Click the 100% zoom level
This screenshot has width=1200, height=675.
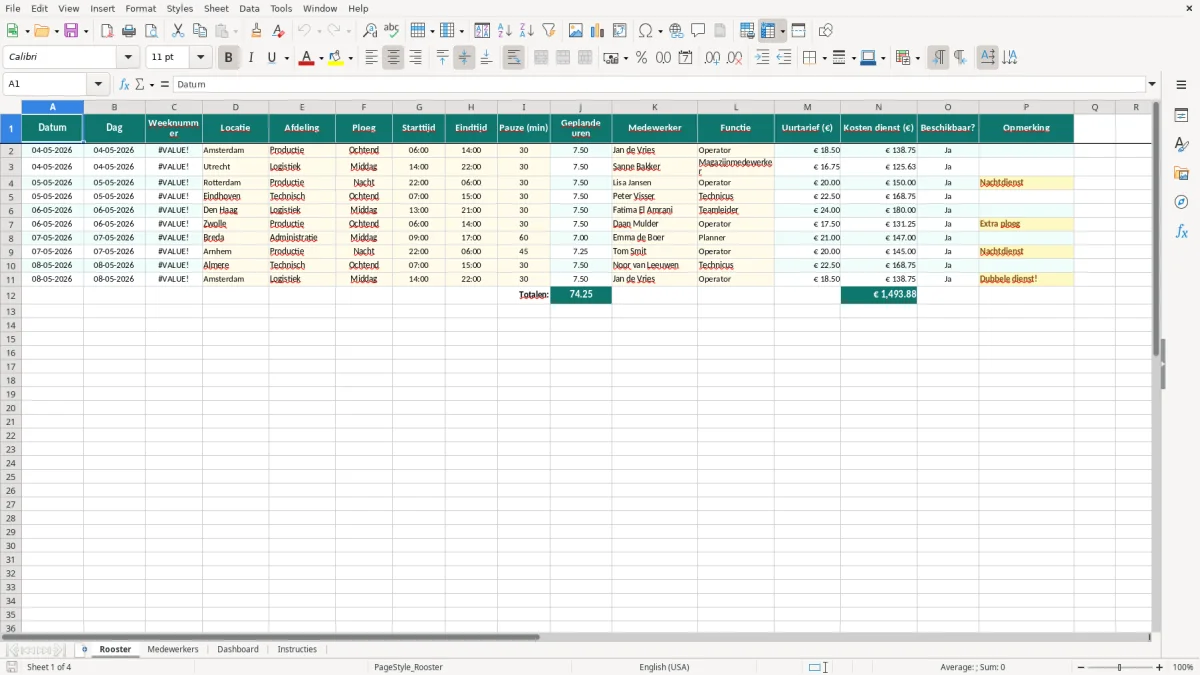pyautogui.click(x=1183, y=667)
